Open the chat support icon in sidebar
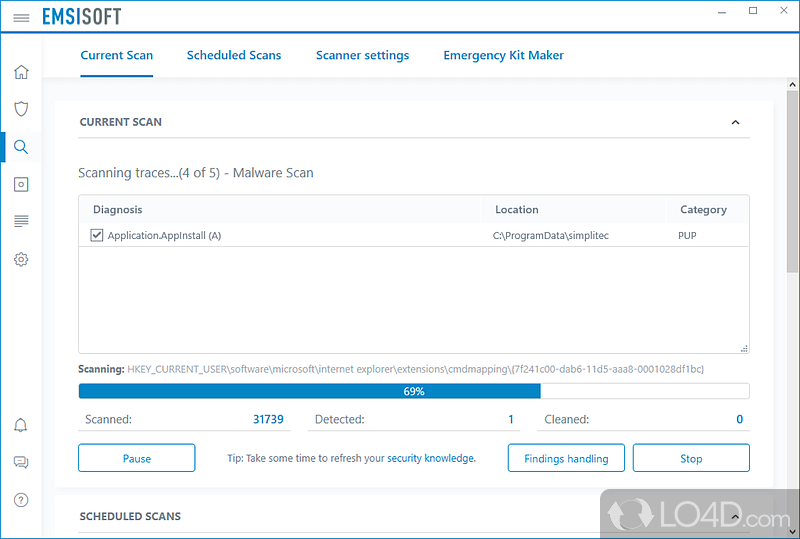The height and width of the screenshot is (539, 800). click(x=21, y=462)
